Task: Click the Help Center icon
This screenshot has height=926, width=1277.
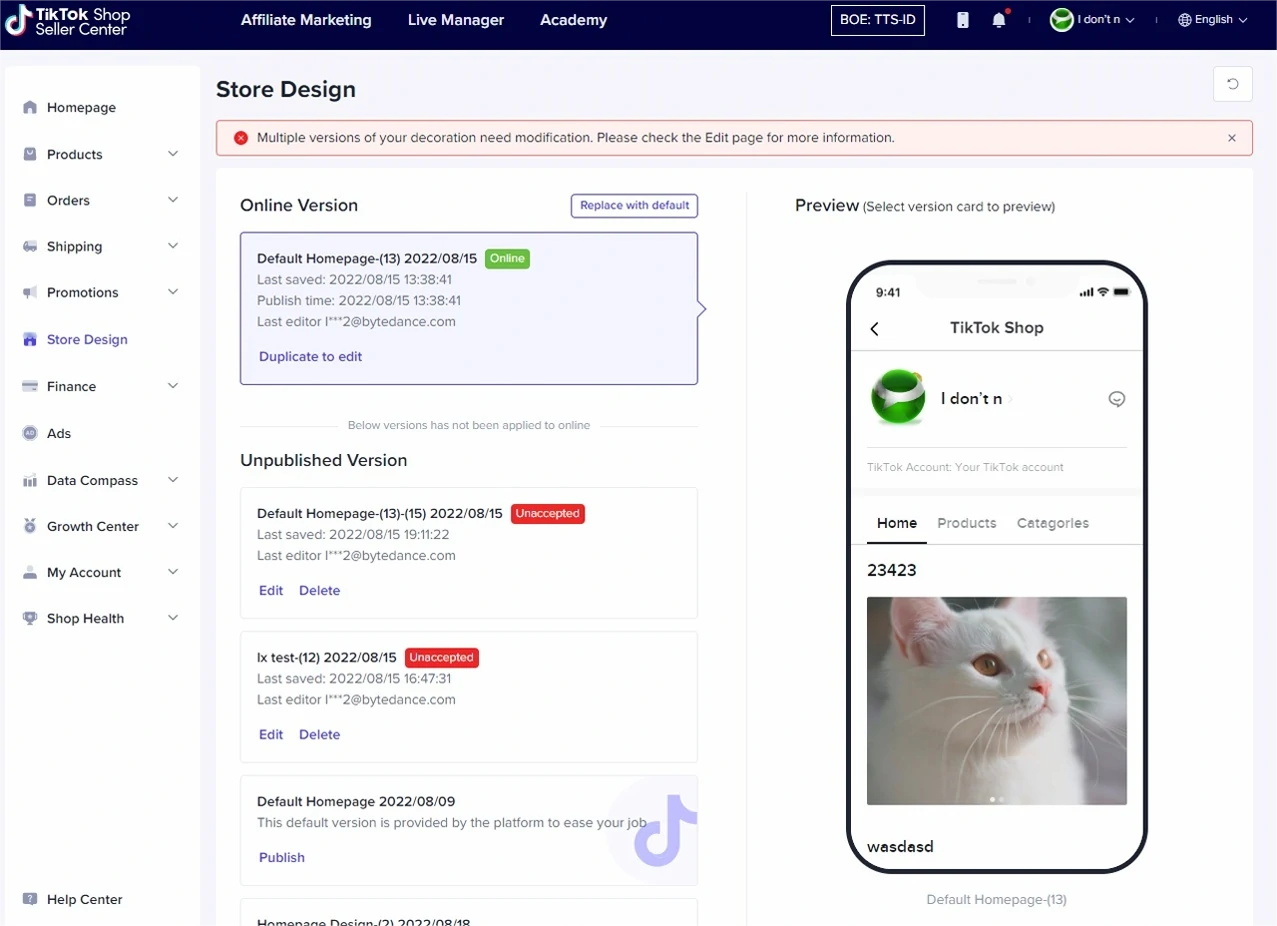Action: click(30, 899)
